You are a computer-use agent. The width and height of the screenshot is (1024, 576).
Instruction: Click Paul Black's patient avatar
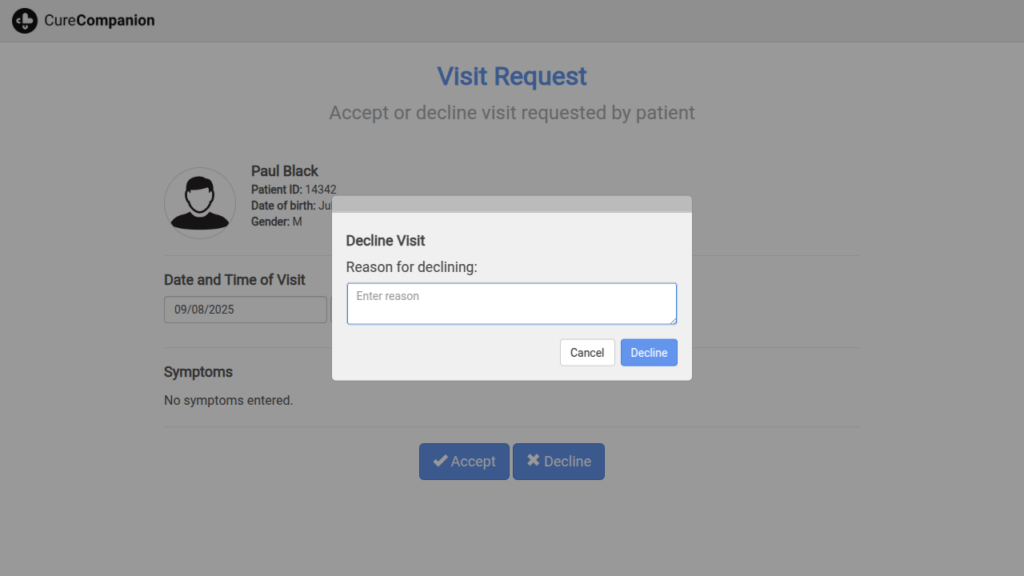pyautogui.click(x=200, y=203)
